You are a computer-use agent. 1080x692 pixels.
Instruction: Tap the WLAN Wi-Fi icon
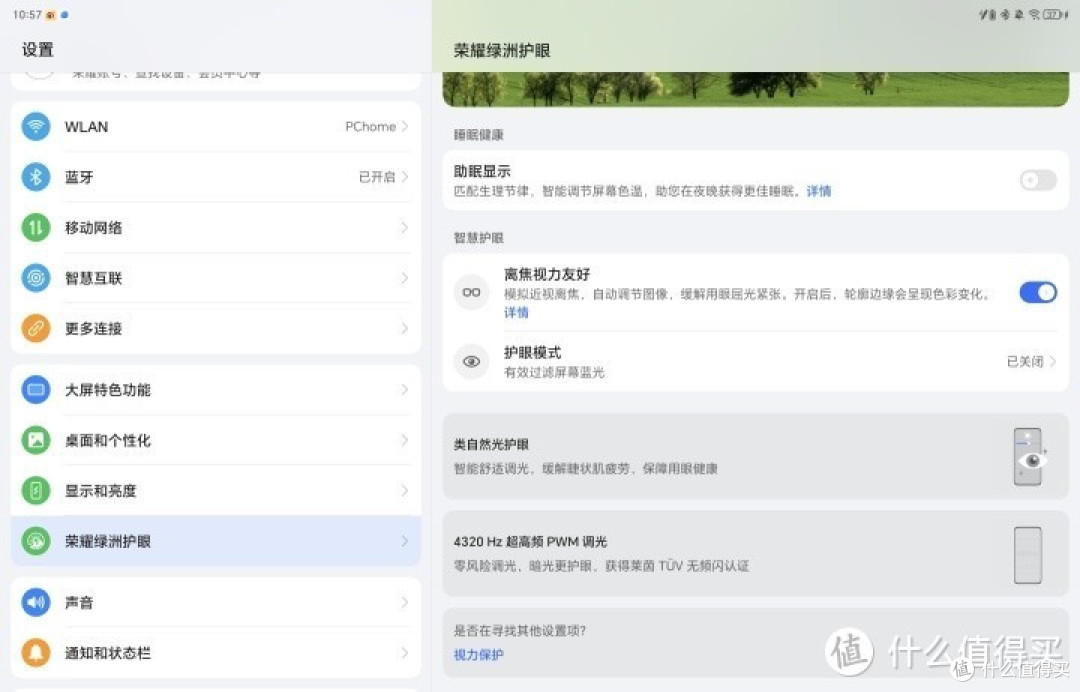click(36, 127)
